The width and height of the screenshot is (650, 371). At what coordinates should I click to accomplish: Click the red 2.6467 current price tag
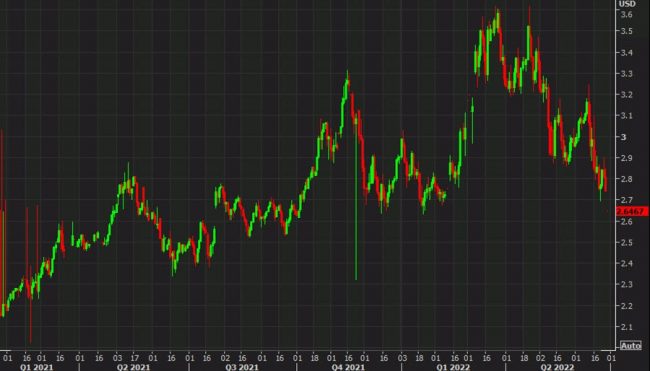(632, 211)
